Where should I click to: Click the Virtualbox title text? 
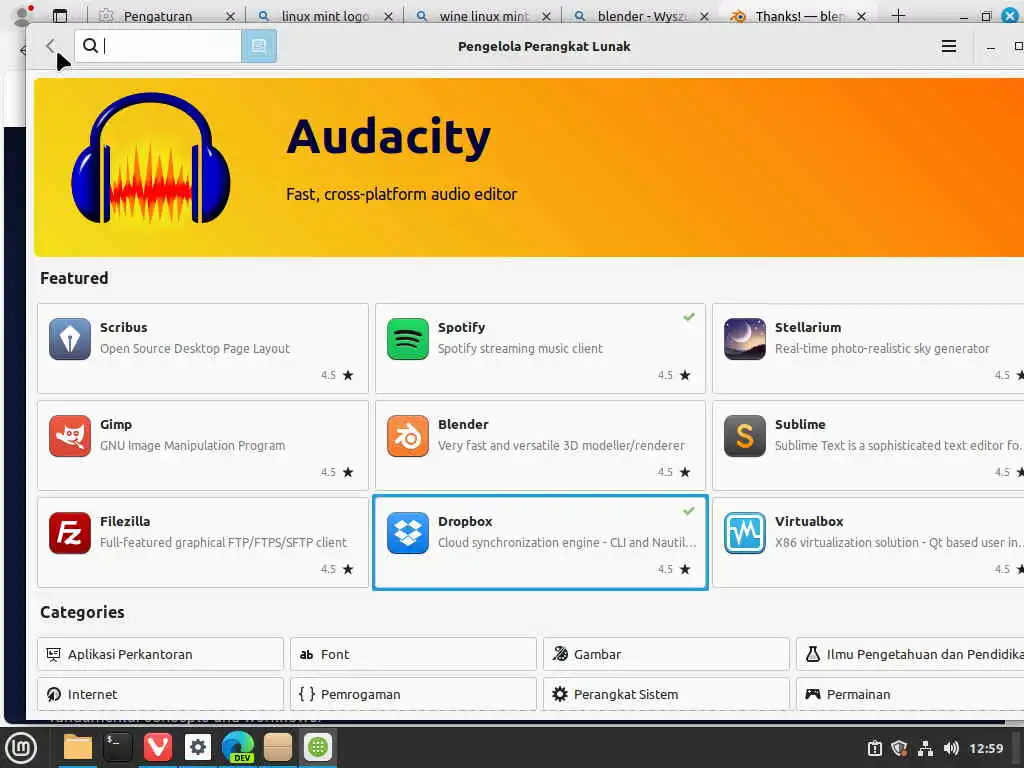tap(808, 521)
